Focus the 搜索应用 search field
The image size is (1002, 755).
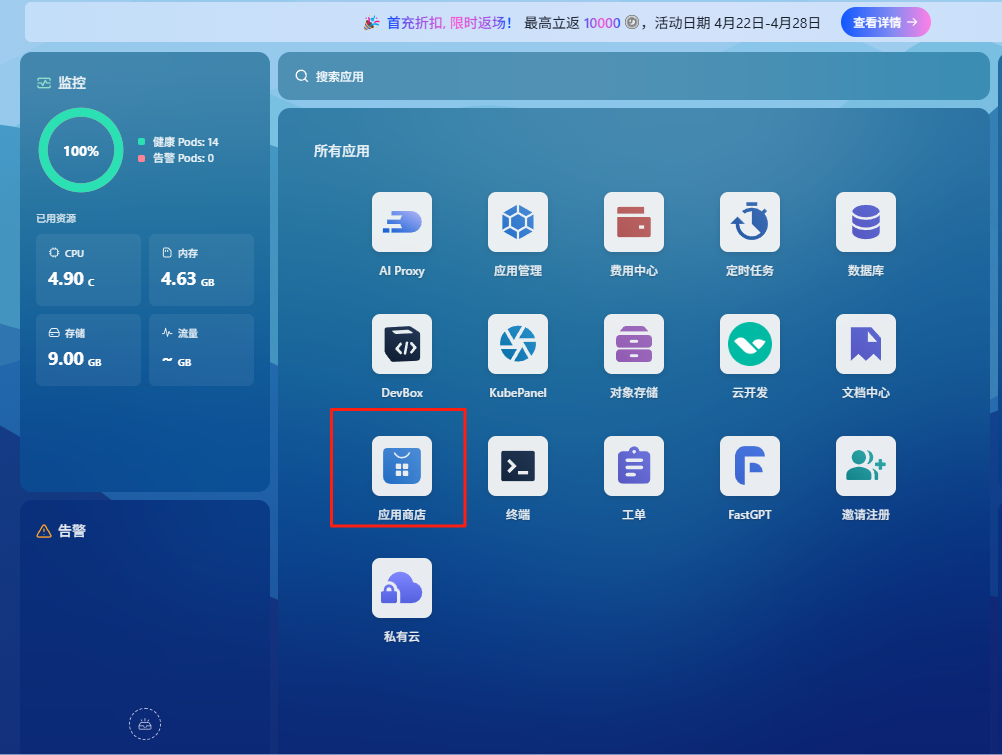tap(634, 76)
